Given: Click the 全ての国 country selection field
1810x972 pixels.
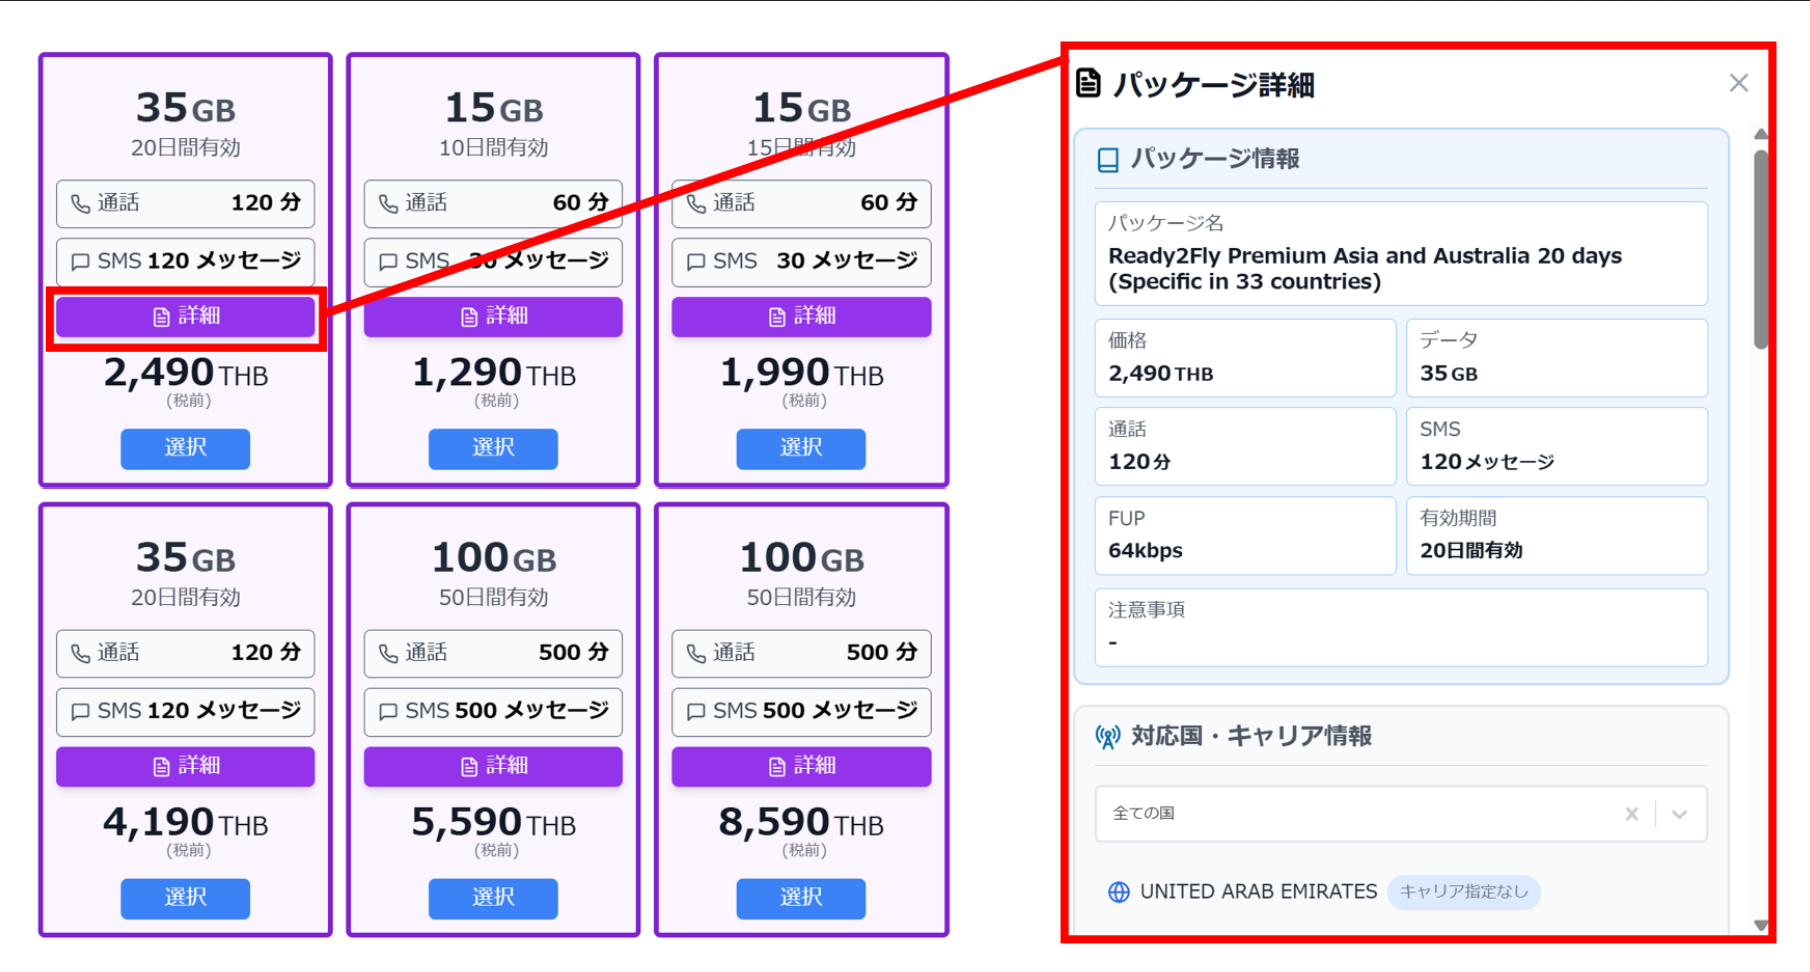Looking at the screenshot, I should (1350, 814).
